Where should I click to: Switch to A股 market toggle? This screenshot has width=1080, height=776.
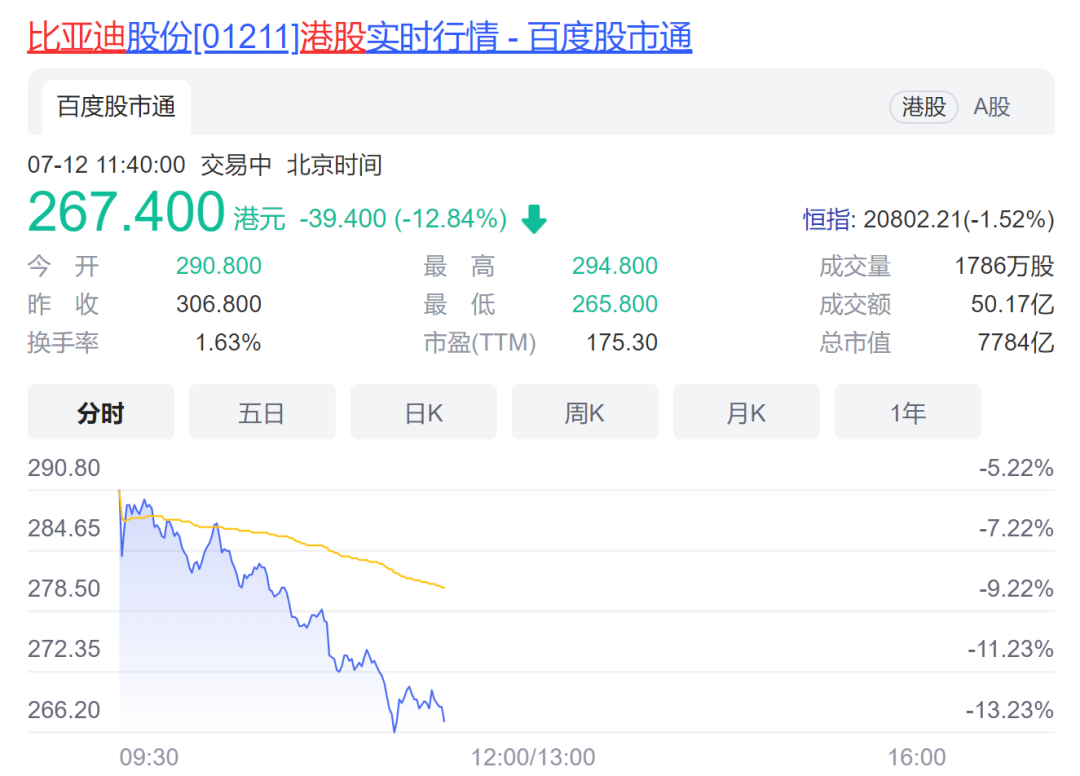pyautogui.click(x=992, y=107)
